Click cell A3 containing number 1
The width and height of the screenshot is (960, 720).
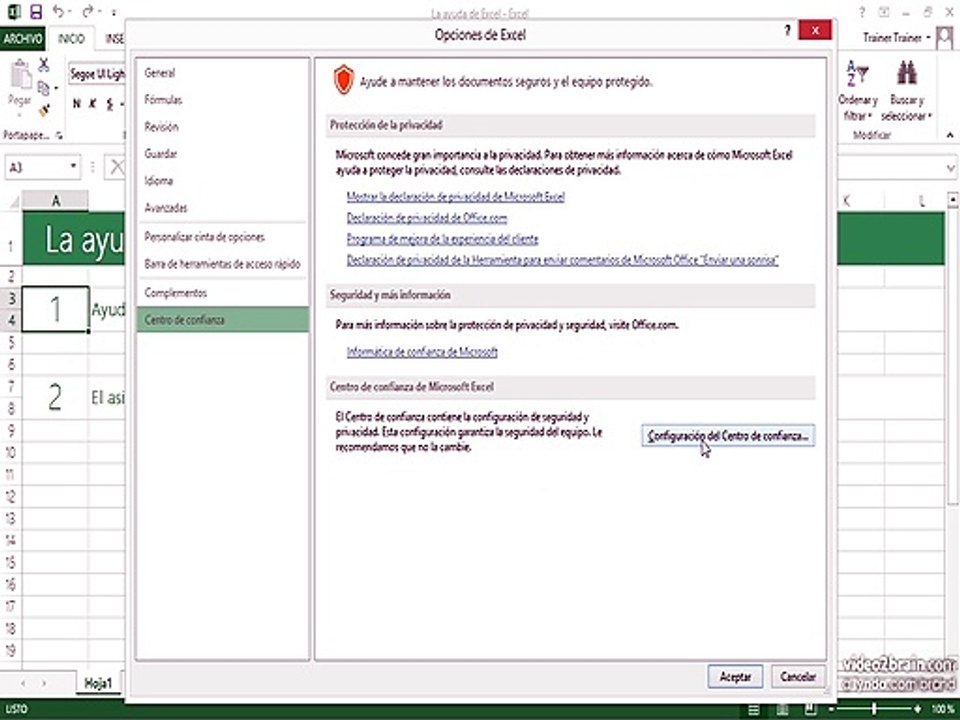pyautogui.click(x=55, y=309)
